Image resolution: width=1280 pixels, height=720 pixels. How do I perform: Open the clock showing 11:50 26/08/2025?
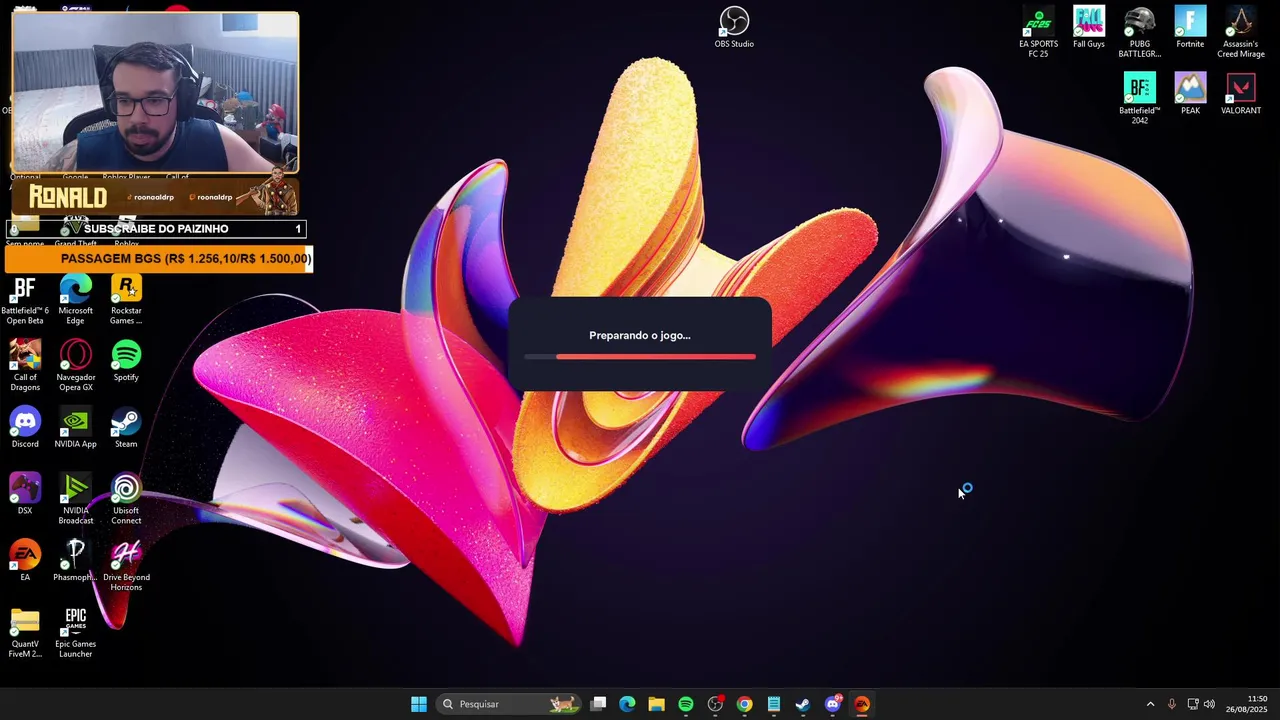click(1247, 704)
